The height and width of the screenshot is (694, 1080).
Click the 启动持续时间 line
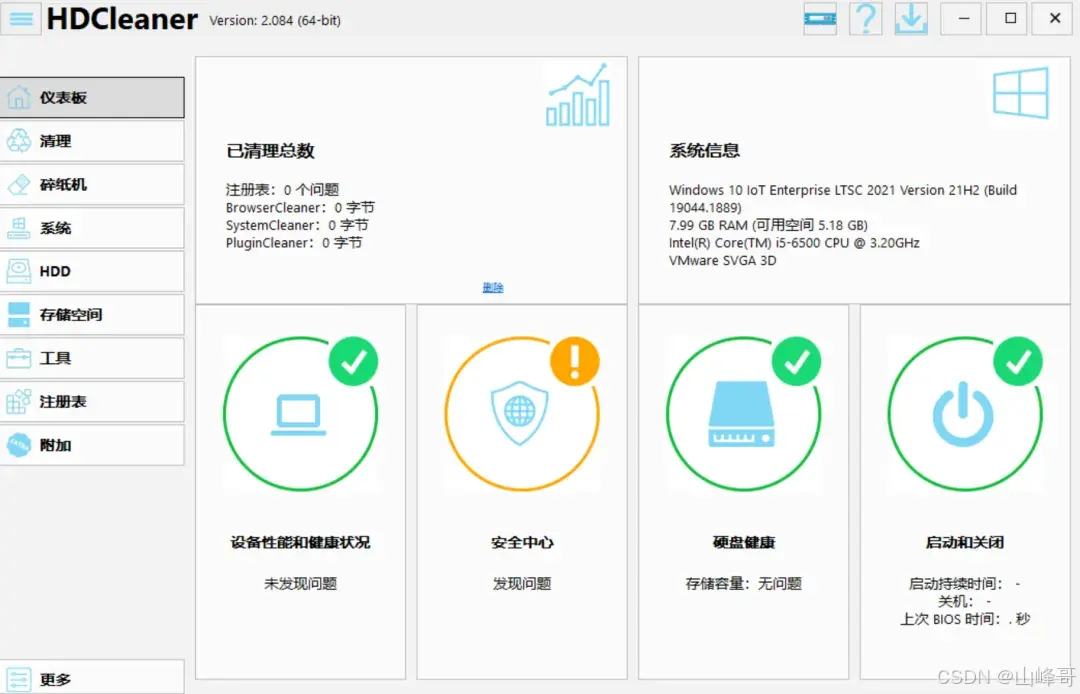(x=964, y=584)
